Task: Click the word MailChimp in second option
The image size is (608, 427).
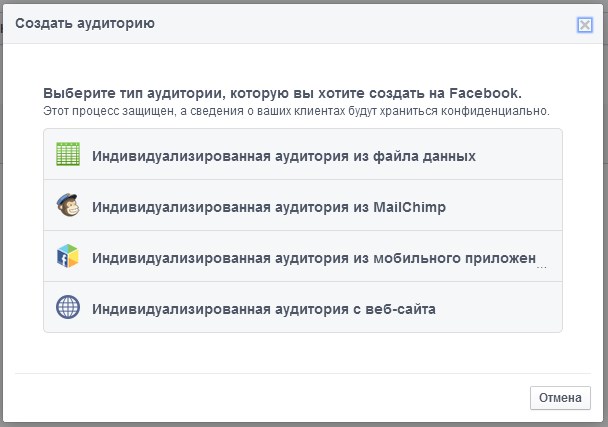Action: pos(409,207)
